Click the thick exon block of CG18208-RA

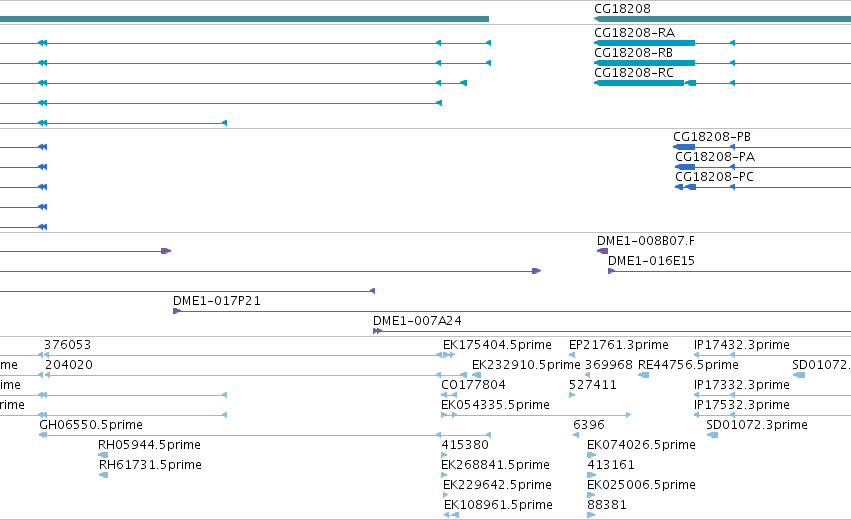click(645, 43)
